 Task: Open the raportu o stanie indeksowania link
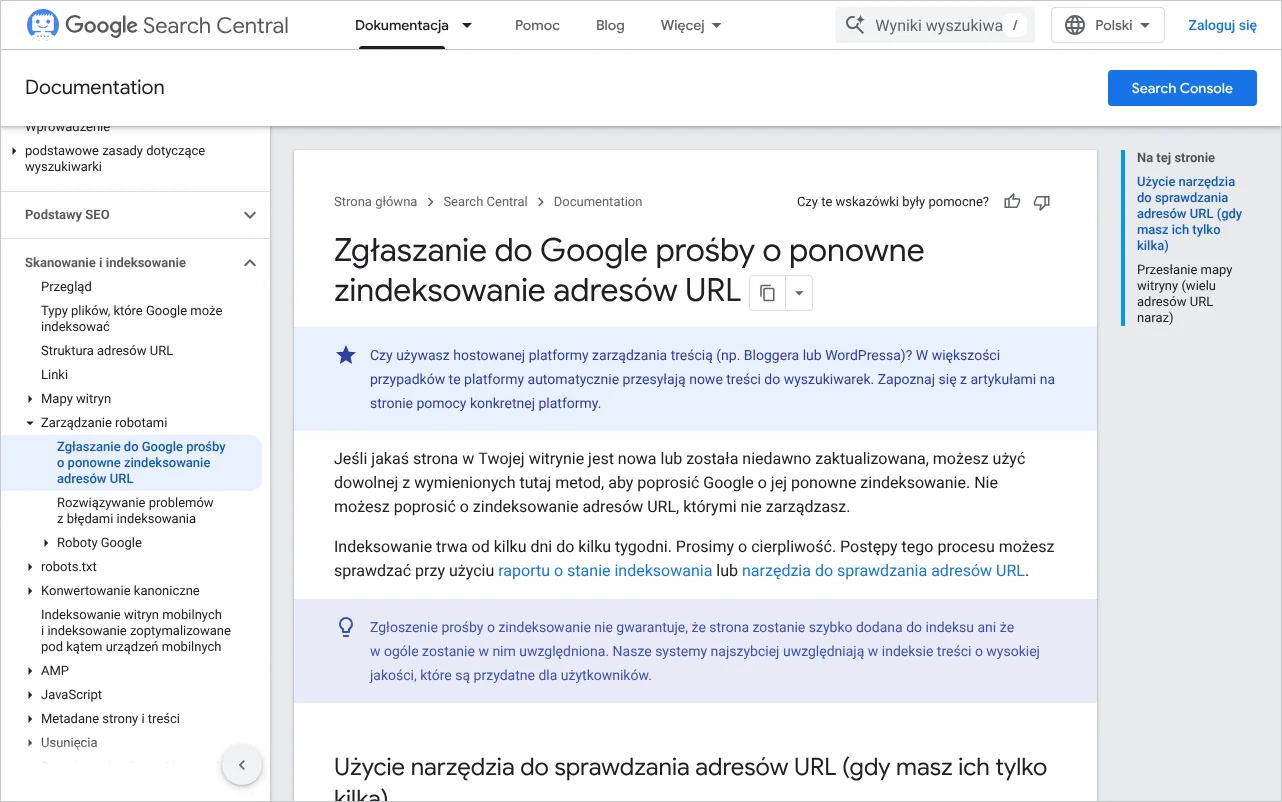tap(605, 571)
